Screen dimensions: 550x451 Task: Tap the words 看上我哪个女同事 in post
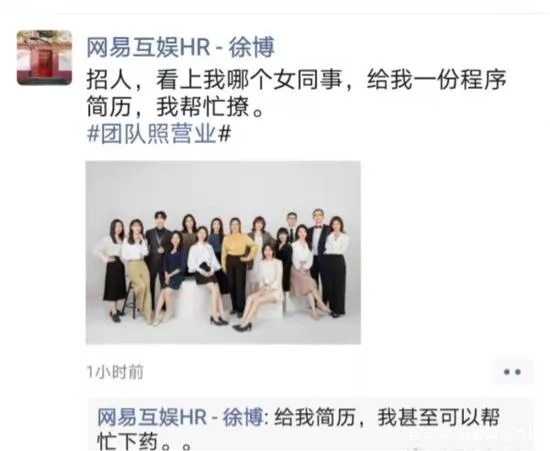coord(249,80)
